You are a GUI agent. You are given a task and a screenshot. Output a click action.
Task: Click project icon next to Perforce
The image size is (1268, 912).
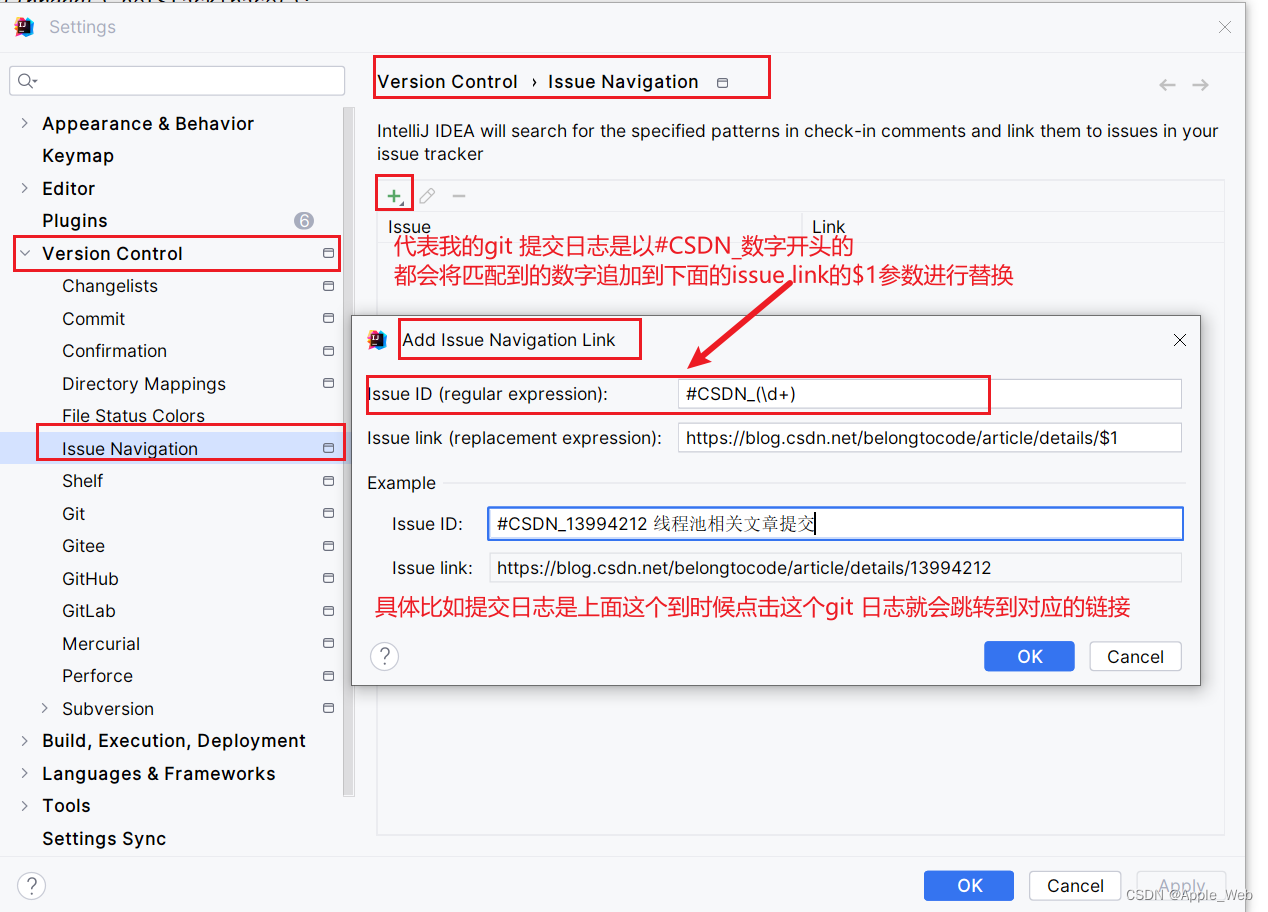point(328,676)
